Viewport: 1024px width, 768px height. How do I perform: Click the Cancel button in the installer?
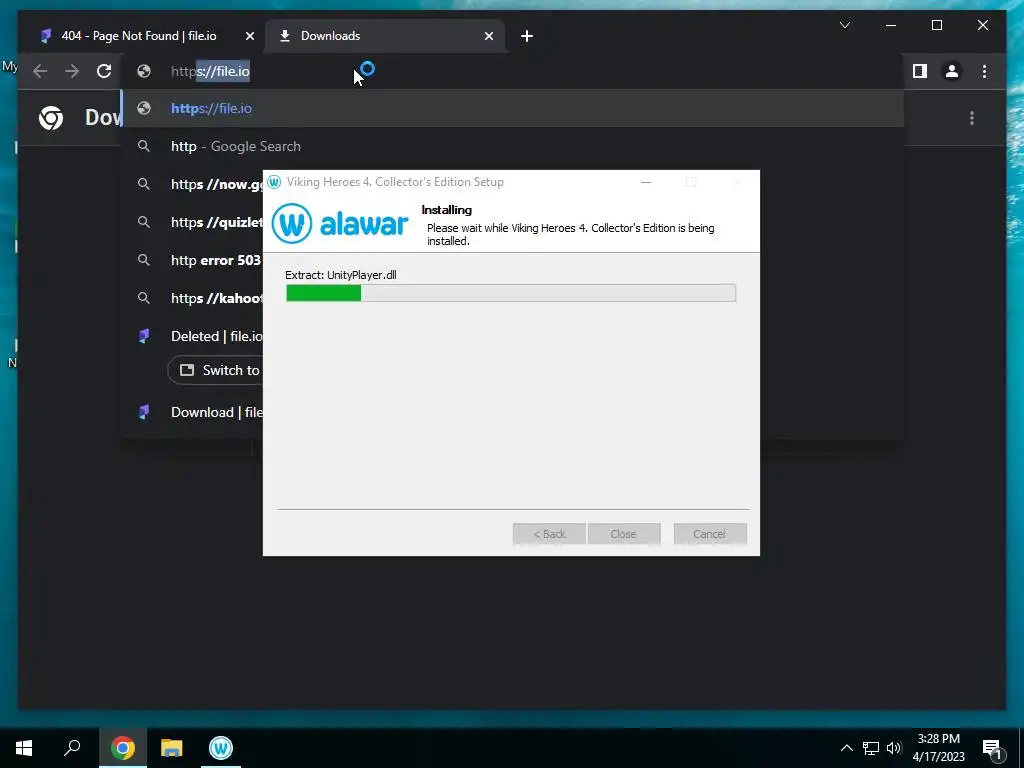coord(710,534)
